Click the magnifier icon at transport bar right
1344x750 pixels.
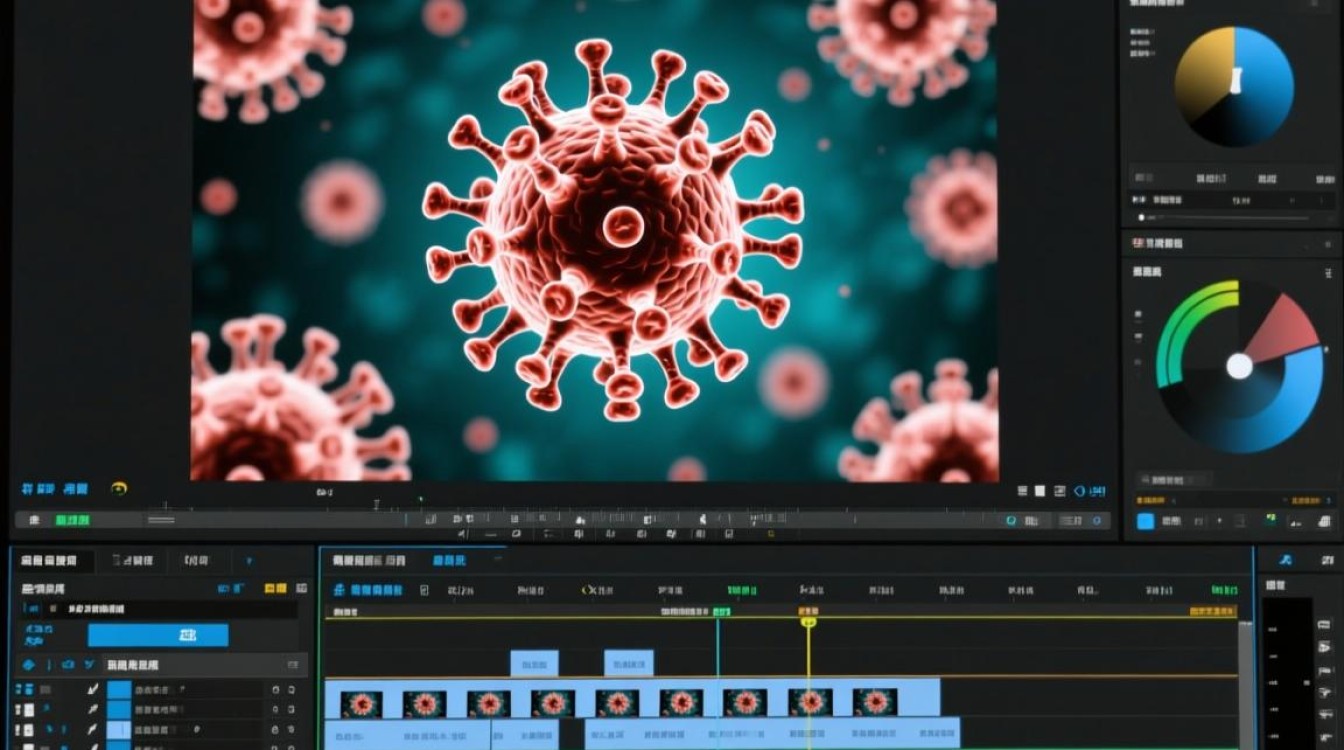[1011, 520]
